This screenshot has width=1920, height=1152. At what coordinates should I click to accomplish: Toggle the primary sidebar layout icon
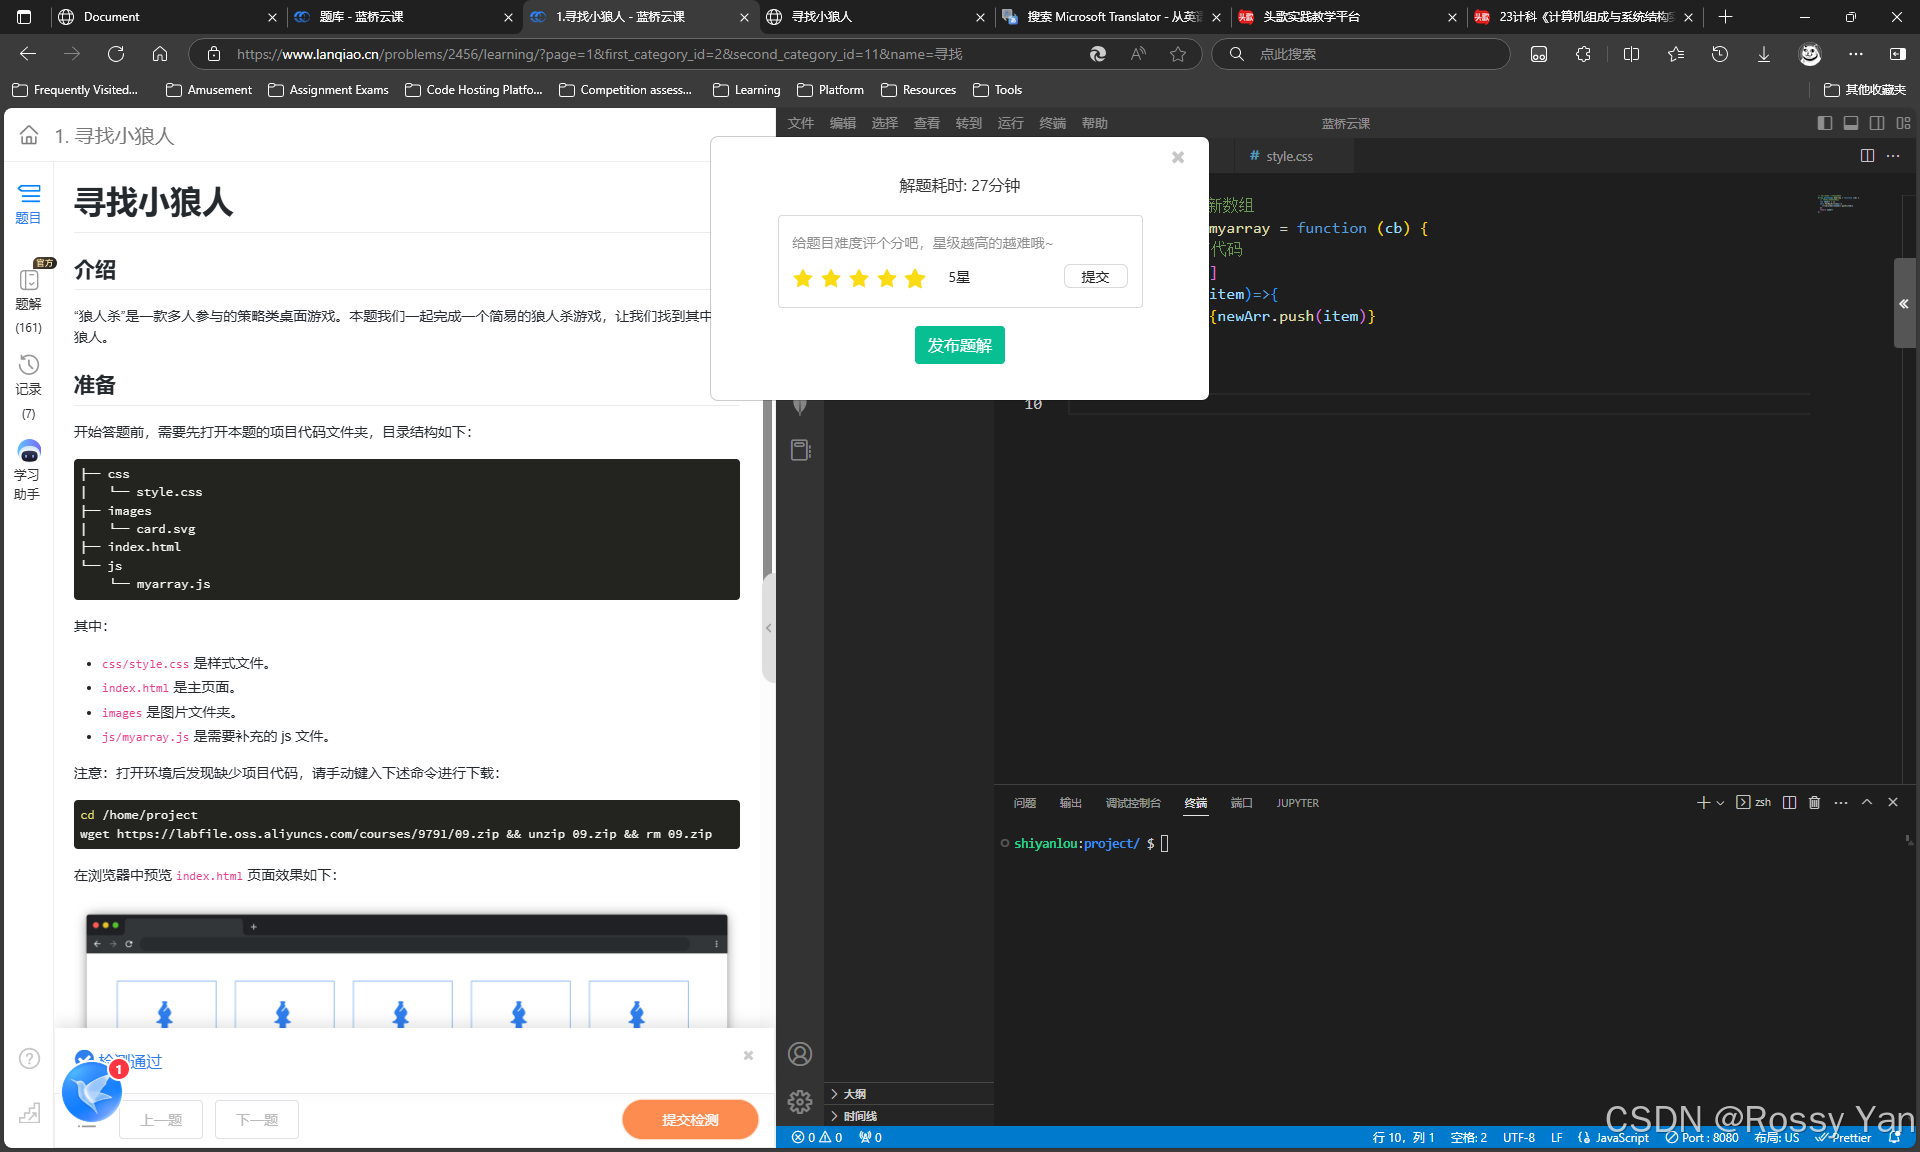click(x=1825, y=123)
